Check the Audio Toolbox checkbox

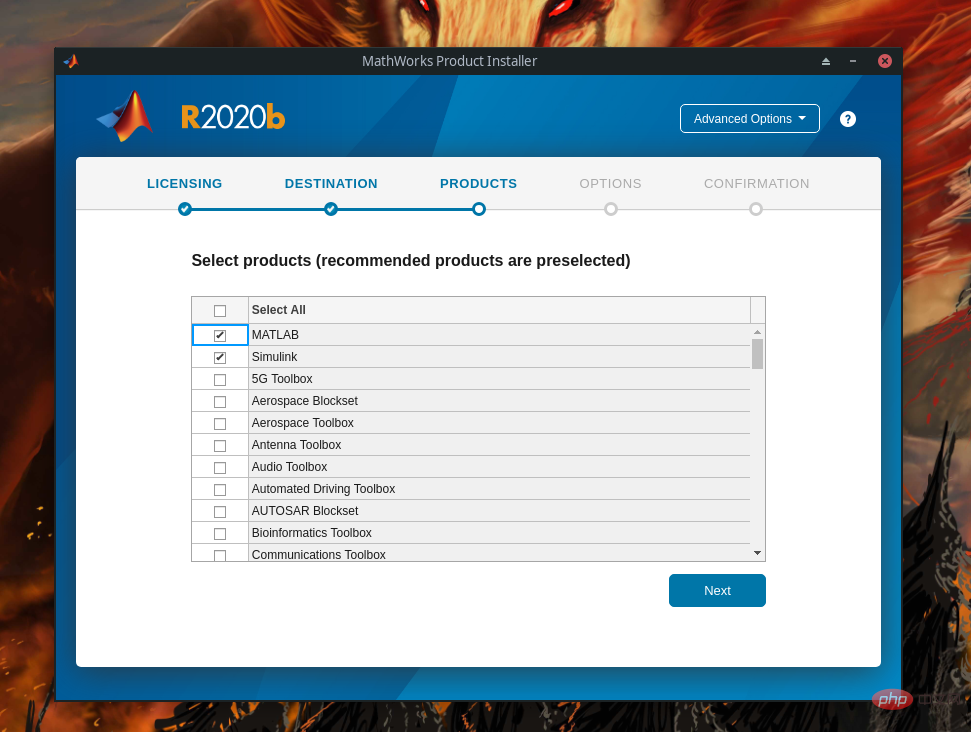tap(220, 468)
